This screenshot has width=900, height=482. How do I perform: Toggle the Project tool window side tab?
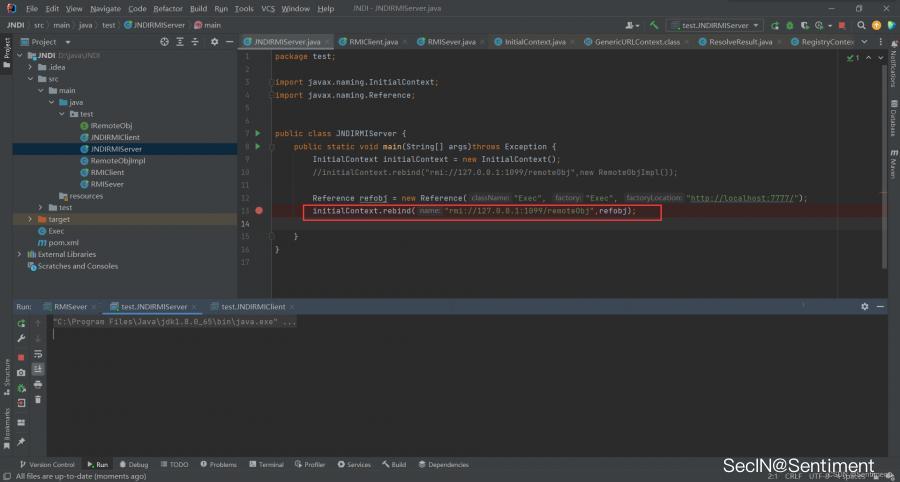(x=6, y=48)
